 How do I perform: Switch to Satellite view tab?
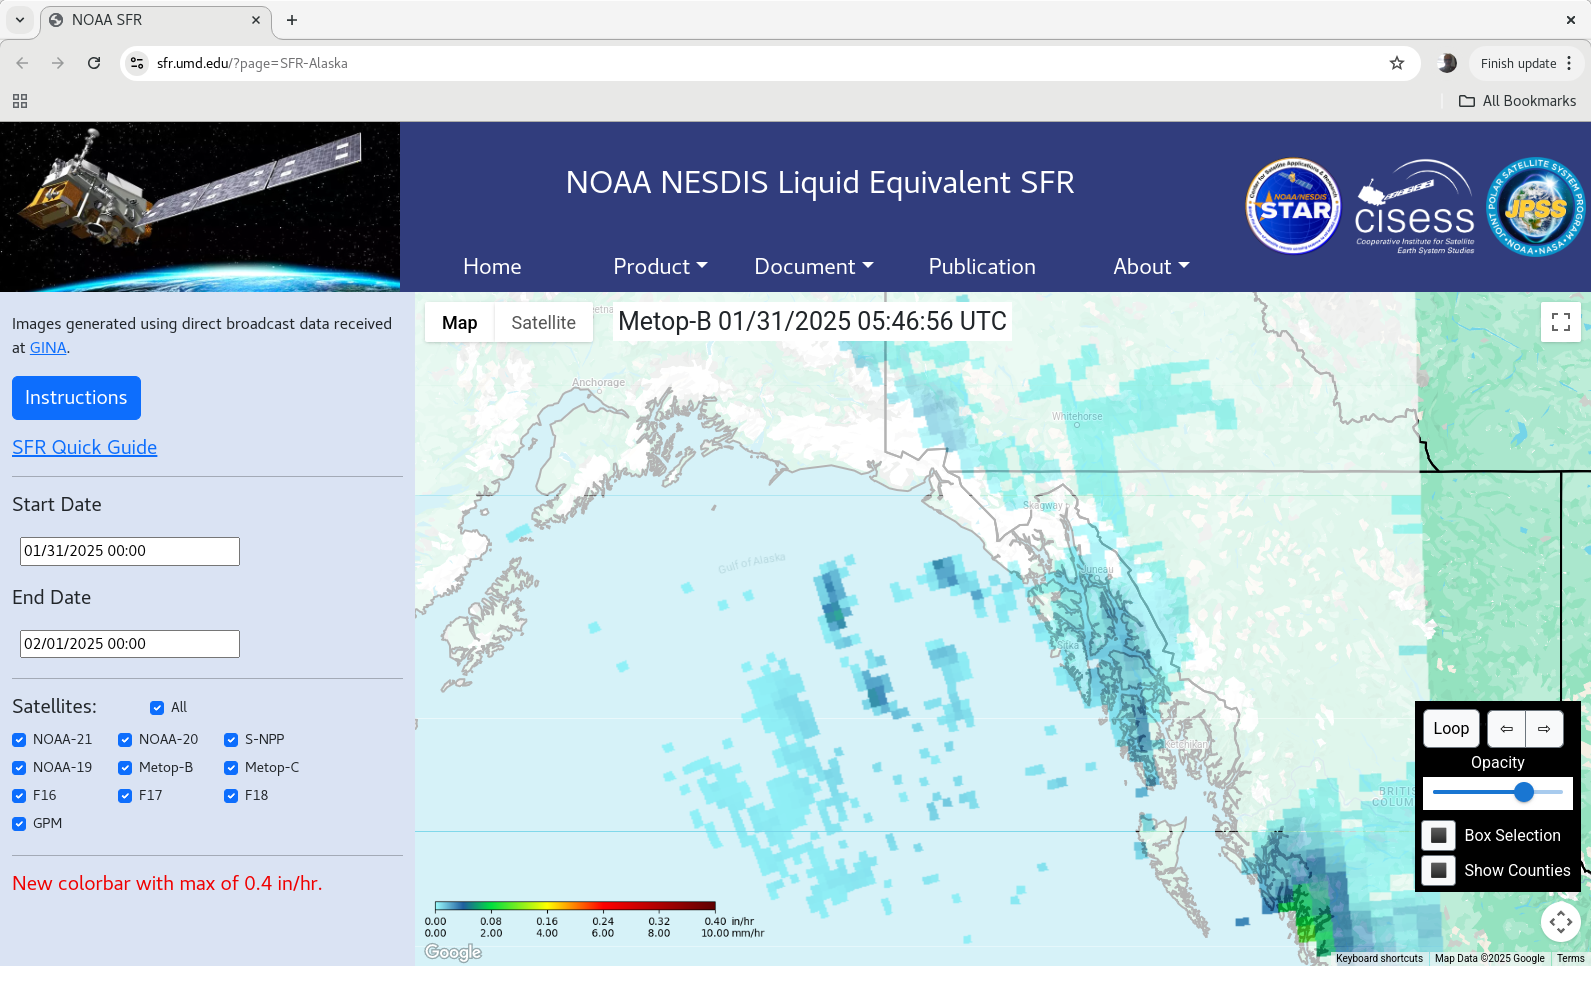[543, 323]
